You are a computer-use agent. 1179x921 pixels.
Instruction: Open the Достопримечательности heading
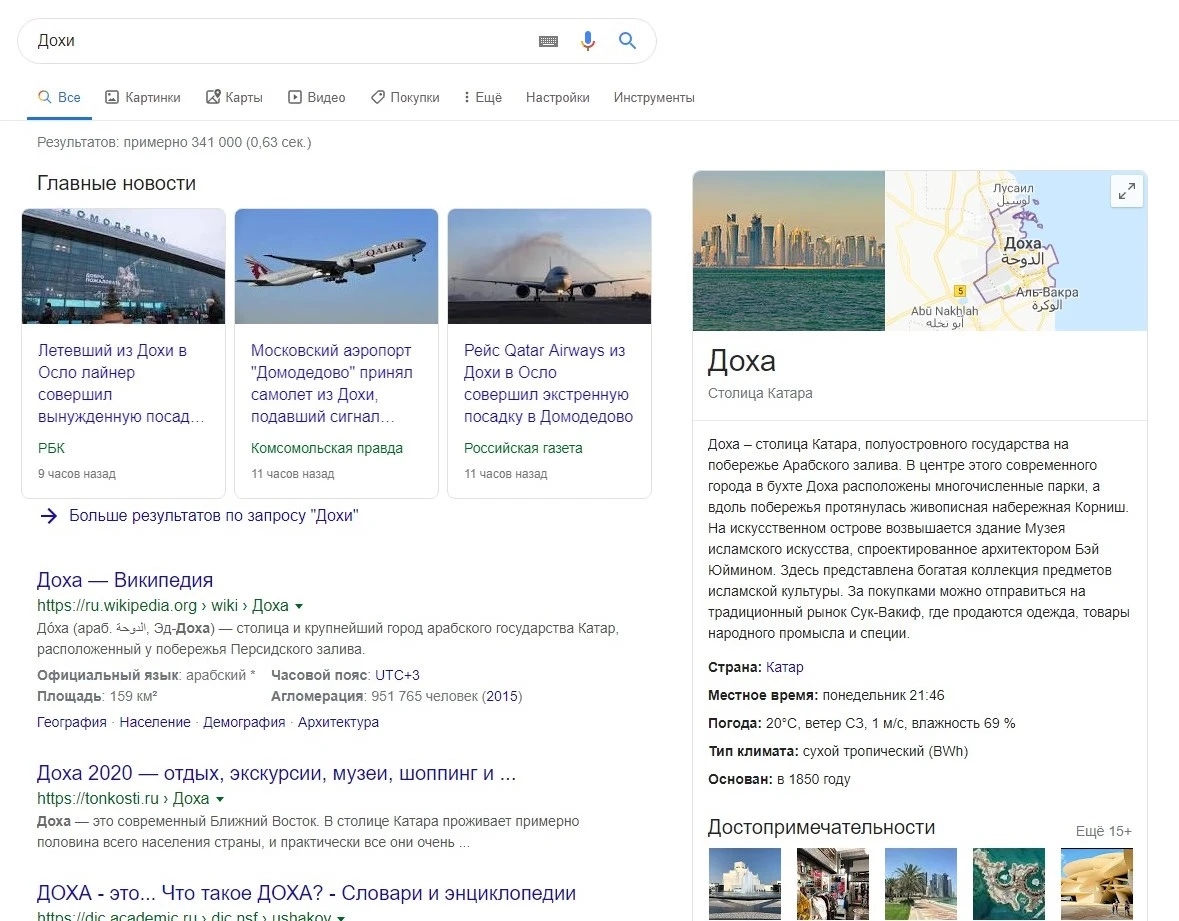pos(821,827)
